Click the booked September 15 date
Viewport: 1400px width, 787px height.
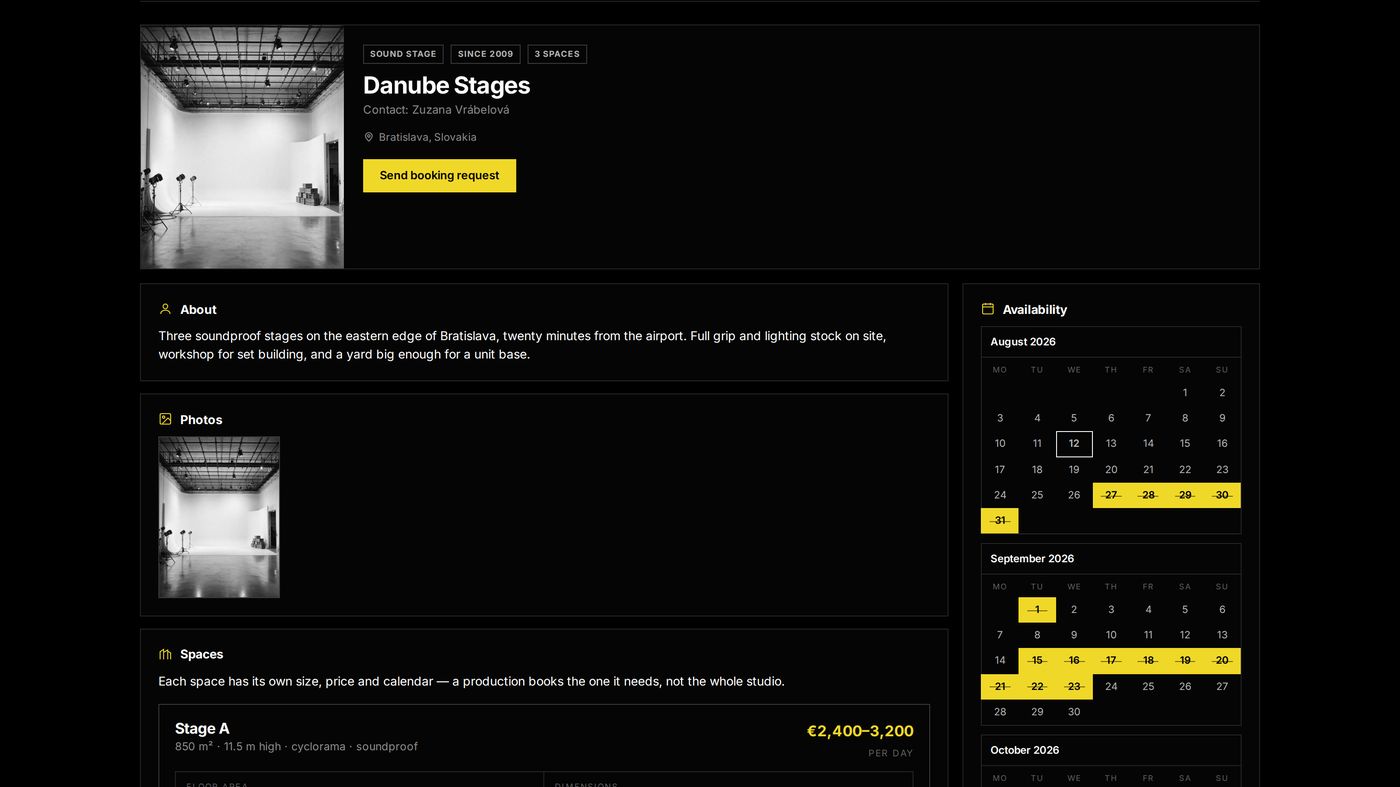pyautogui.click(x=1037, y=661)
